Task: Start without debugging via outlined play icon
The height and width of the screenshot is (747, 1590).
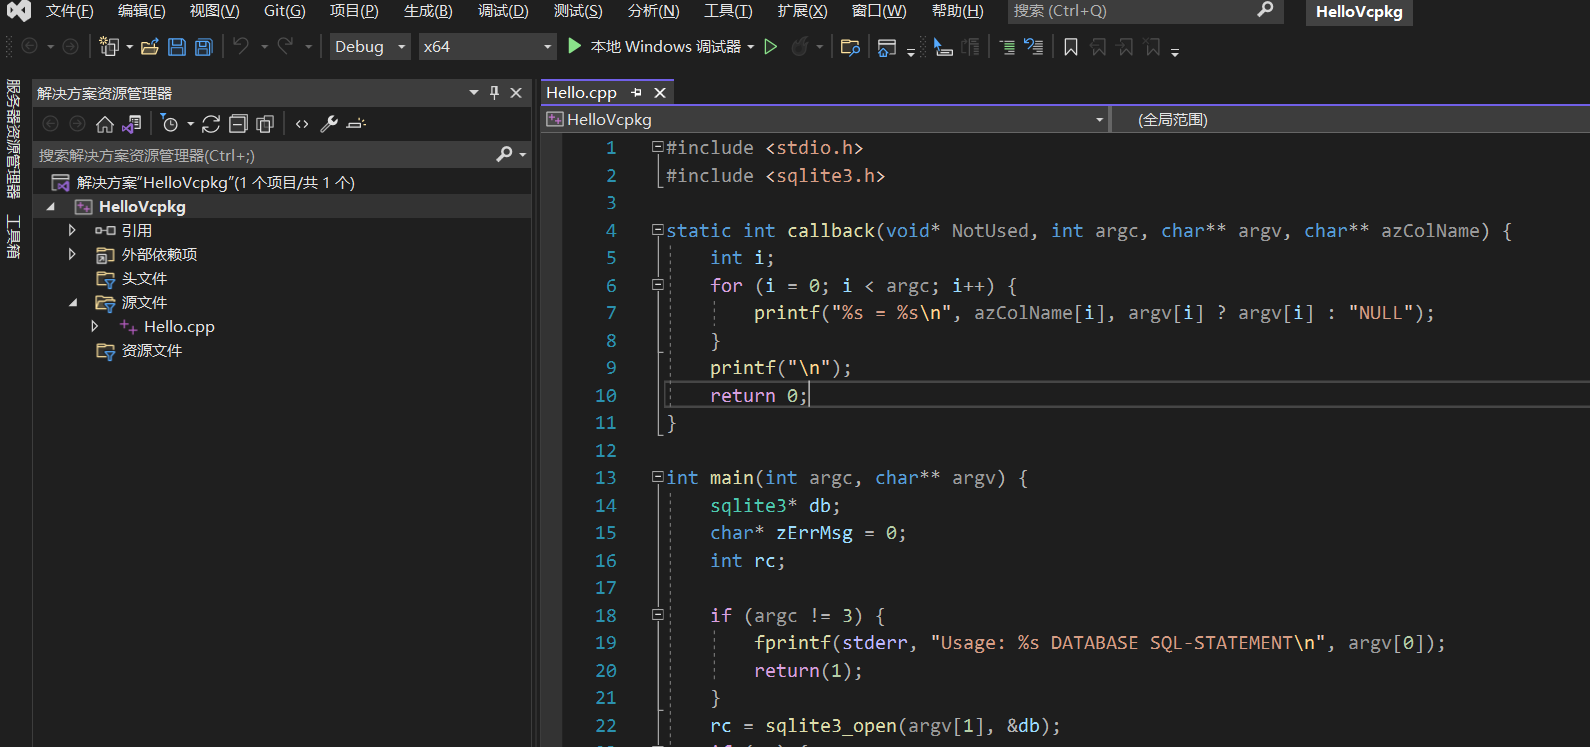Action: [770, 46]
